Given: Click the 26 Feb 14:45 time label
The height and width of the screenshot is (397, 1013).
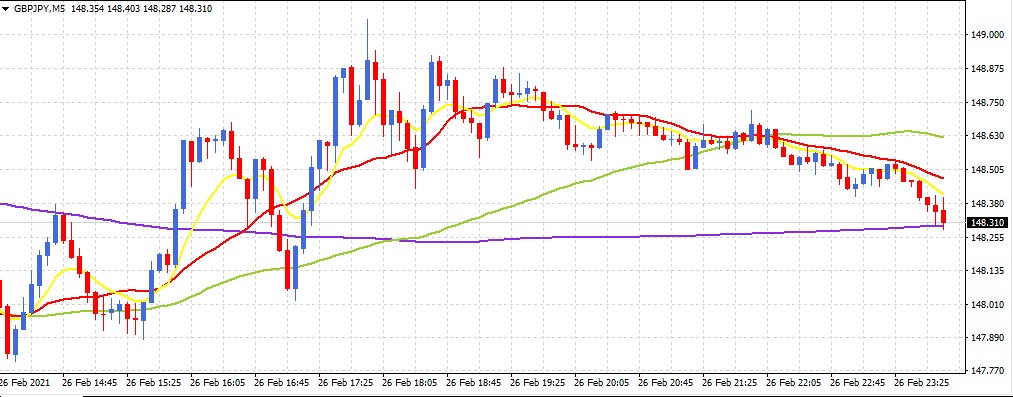Looking at the screenshot, I should tap(90, 382).
